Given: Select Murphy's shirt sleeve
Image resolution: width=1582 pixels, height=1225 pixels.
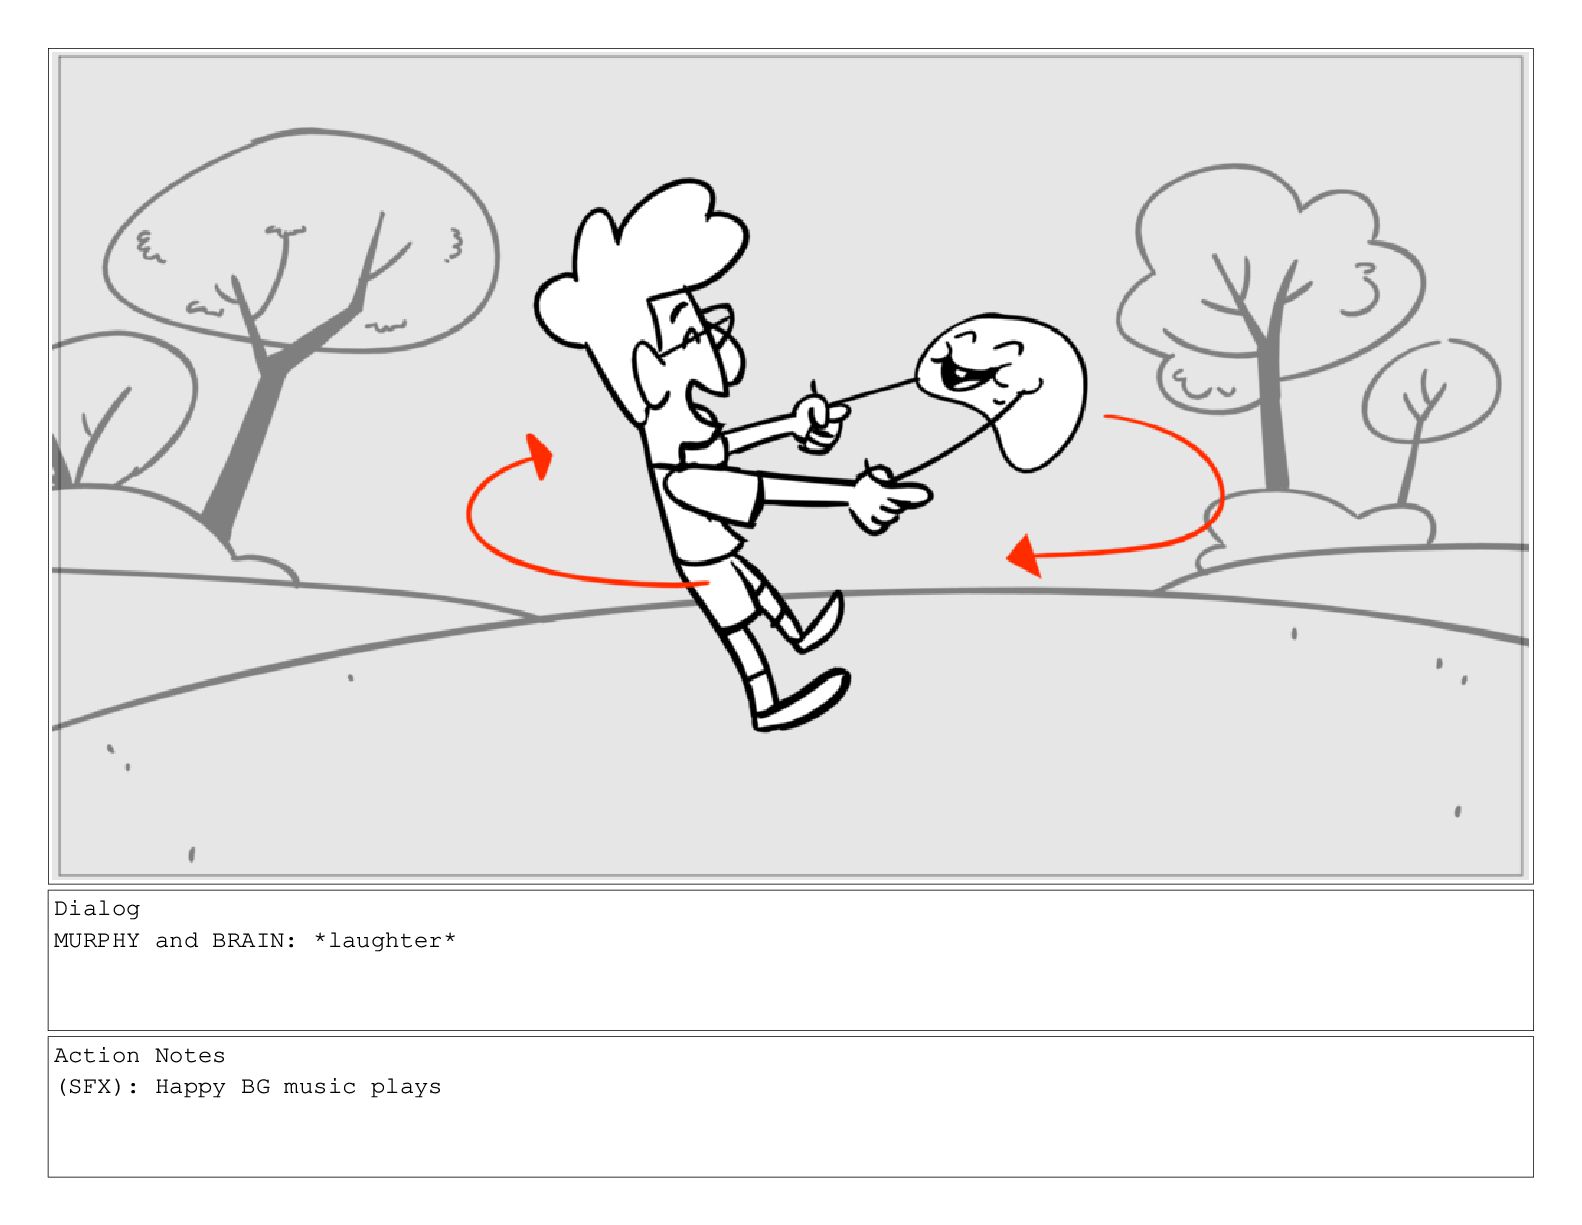Looking at the screenshot, I should [712, 495].
